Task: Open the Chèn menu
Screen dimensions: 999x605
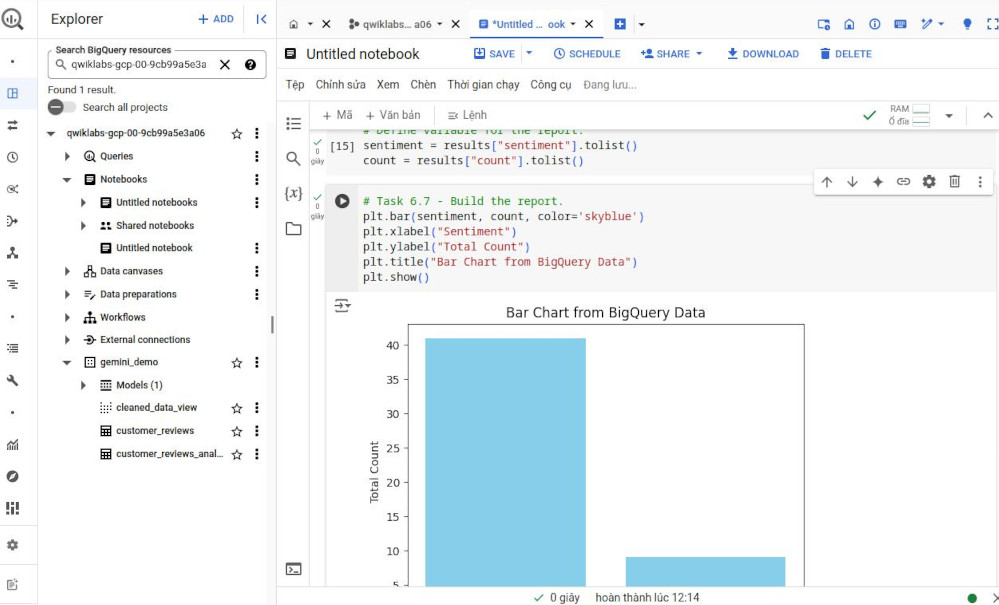Action: (423, 85)
